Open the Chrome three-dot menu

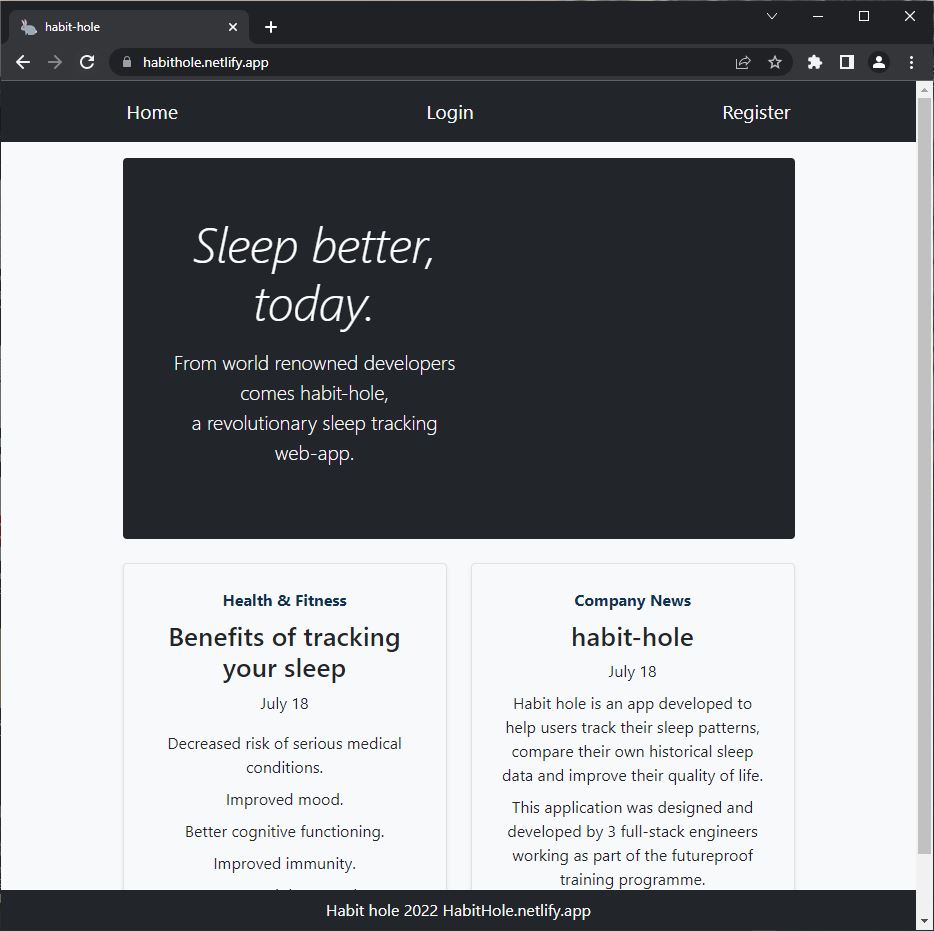pos(911,62)
